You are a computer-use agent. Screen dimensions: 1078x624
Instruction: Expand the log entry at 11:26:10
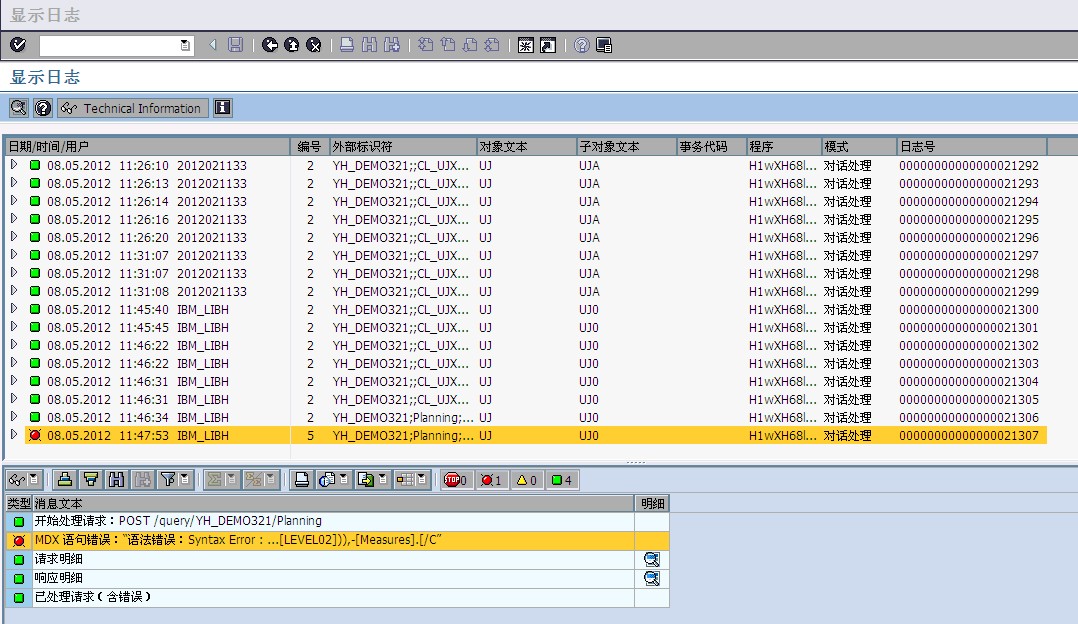point(14,165)
